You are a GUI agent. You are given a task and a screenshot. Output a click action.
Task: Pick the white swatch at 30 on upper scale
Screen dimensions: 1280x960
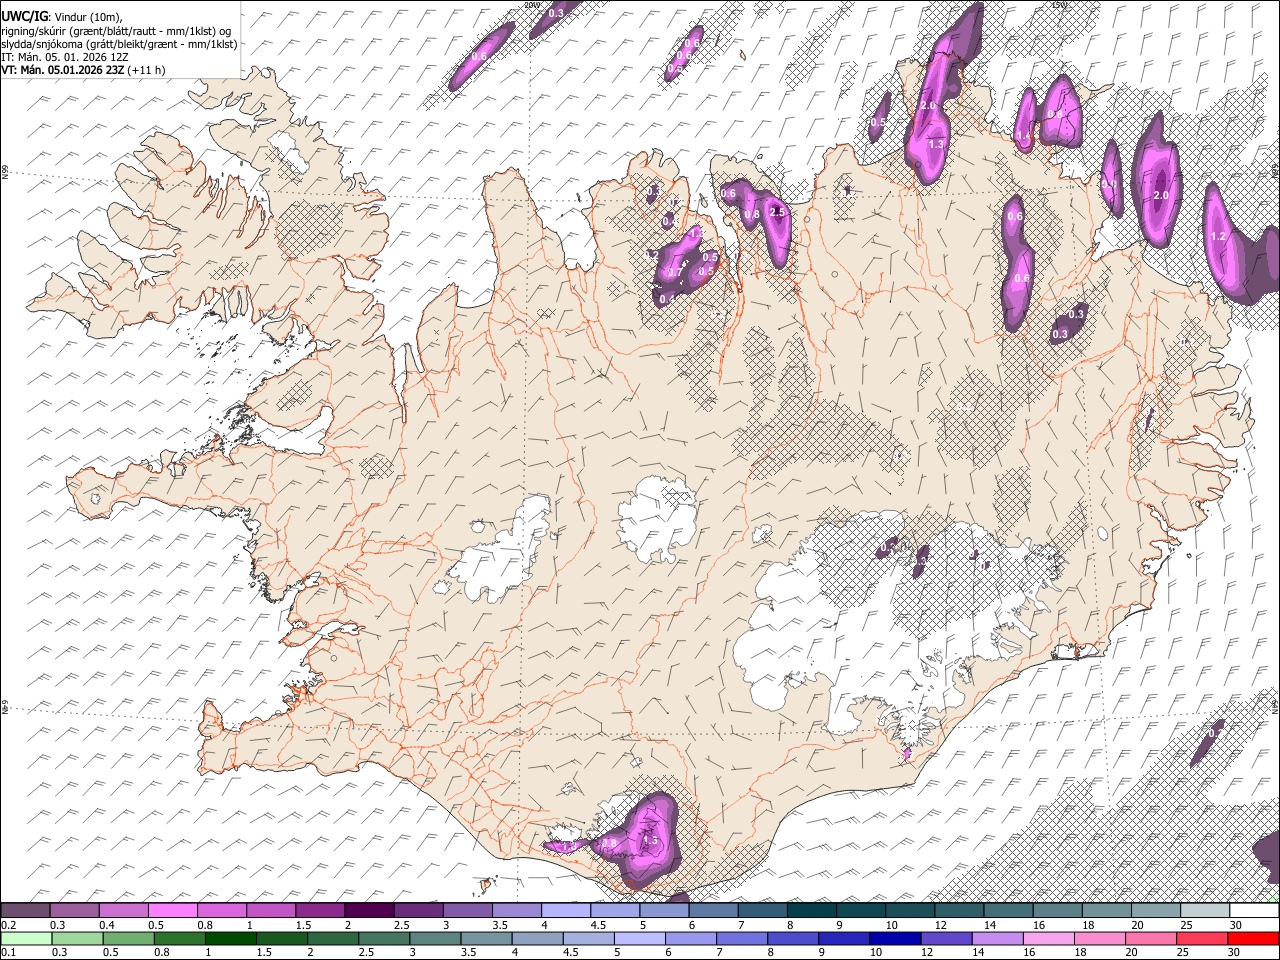click(x=1254, y=911)
